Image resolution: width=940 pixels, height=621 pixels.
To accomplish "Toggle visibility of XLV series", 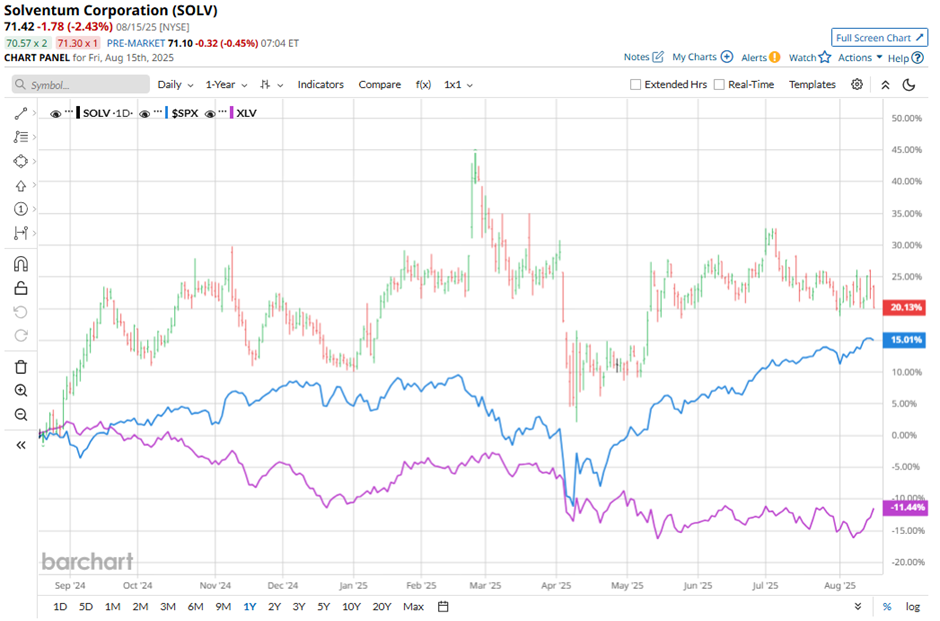I will tap(210, 114).
